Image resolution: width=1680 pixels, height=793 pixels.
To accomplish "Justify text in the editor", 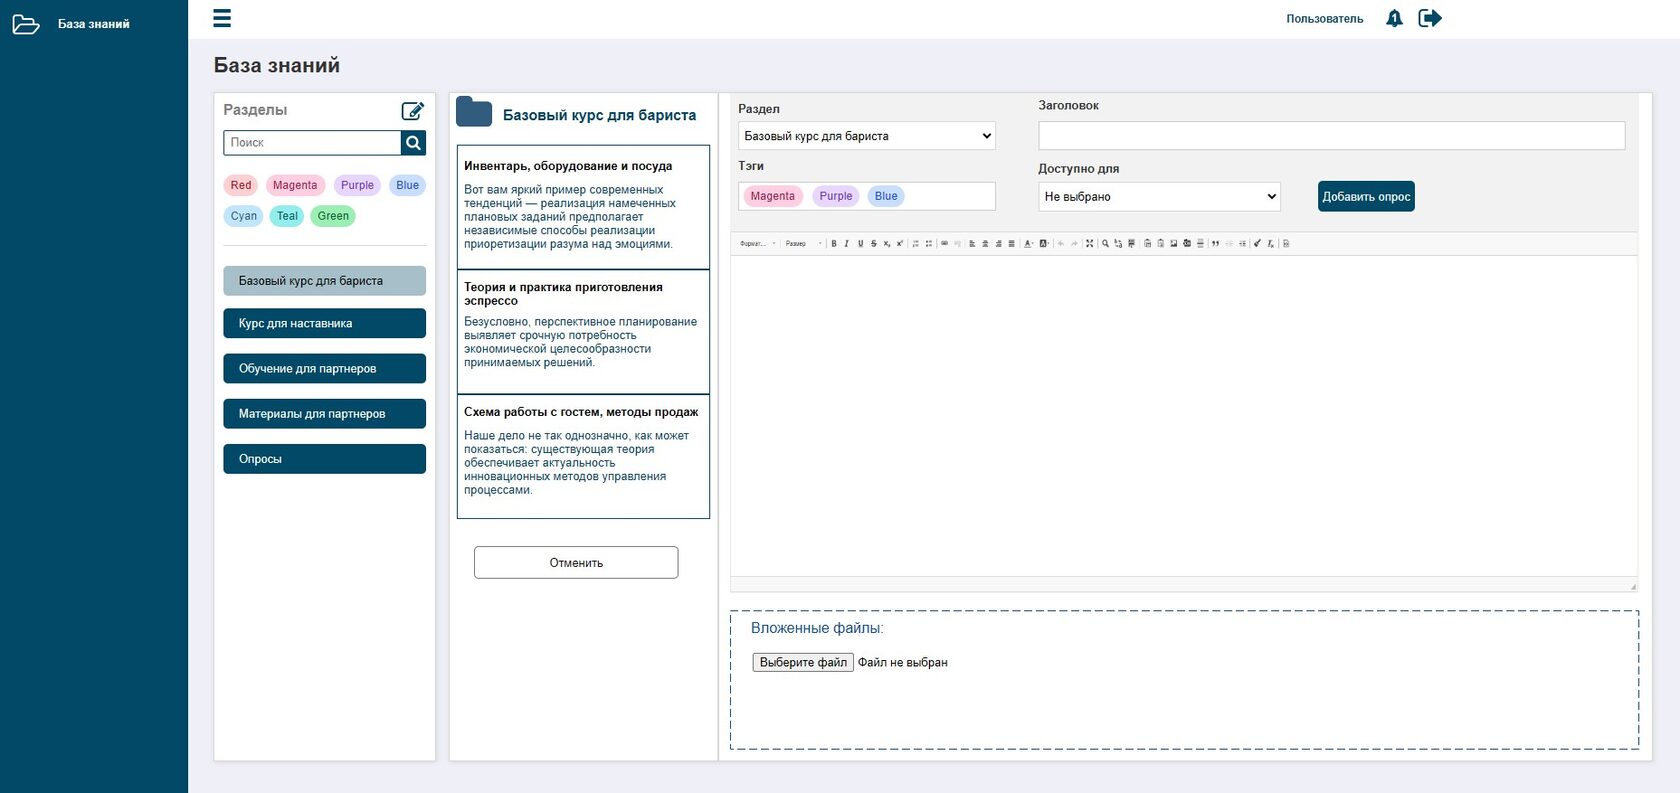I will point(1011,243).
